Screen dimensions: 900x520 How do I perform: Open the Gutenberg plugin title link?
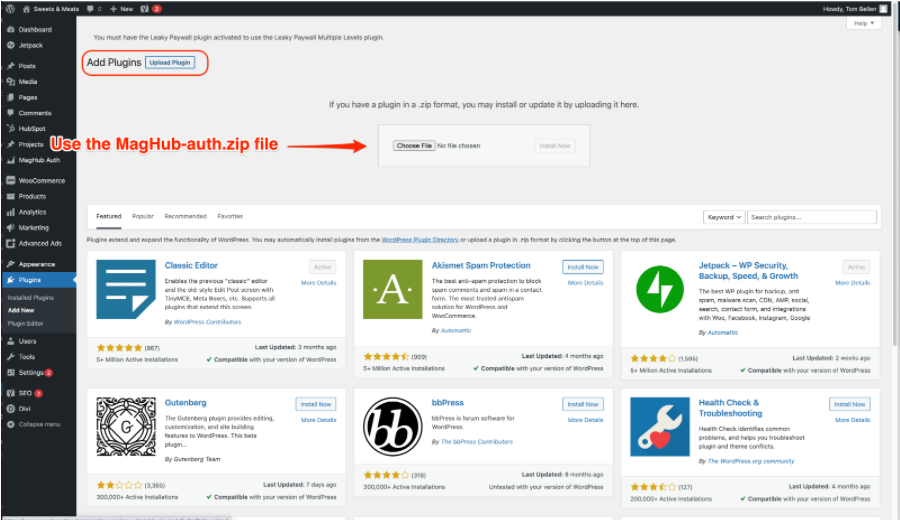coord(185,402)
